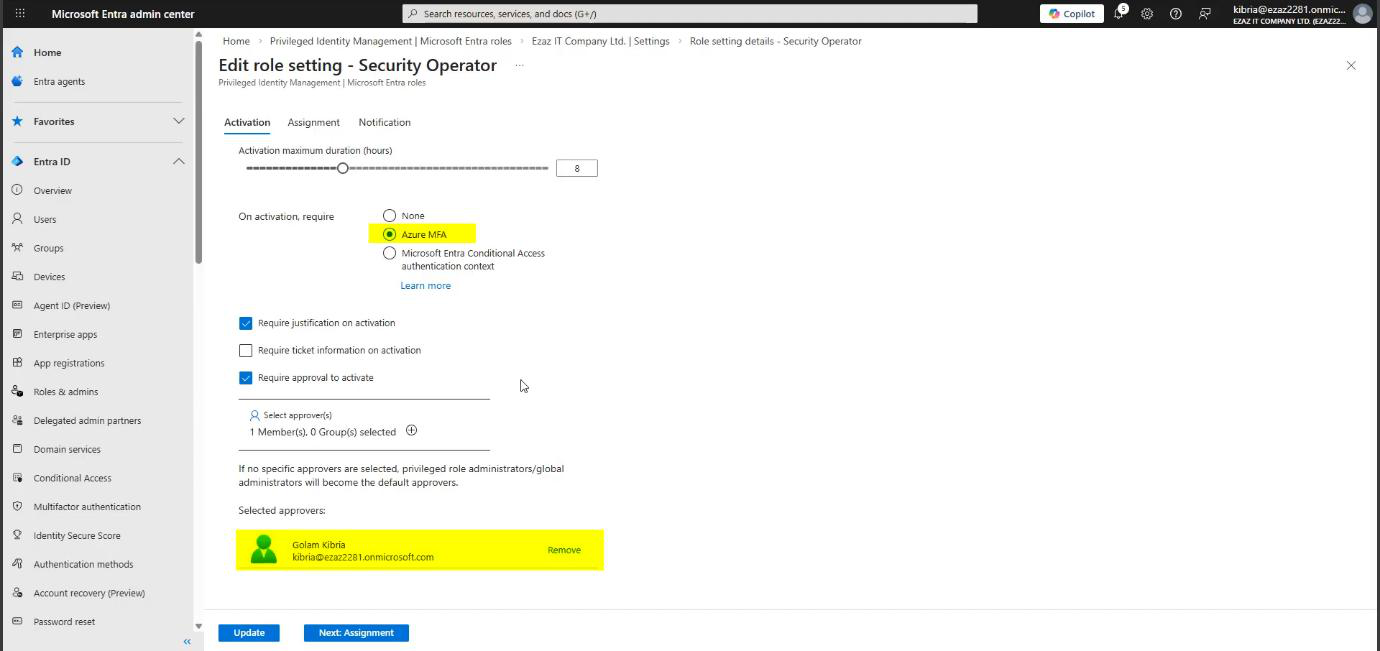Open Ezaz IT Company Ltd. Settings breadcrumb

[601, 41]
